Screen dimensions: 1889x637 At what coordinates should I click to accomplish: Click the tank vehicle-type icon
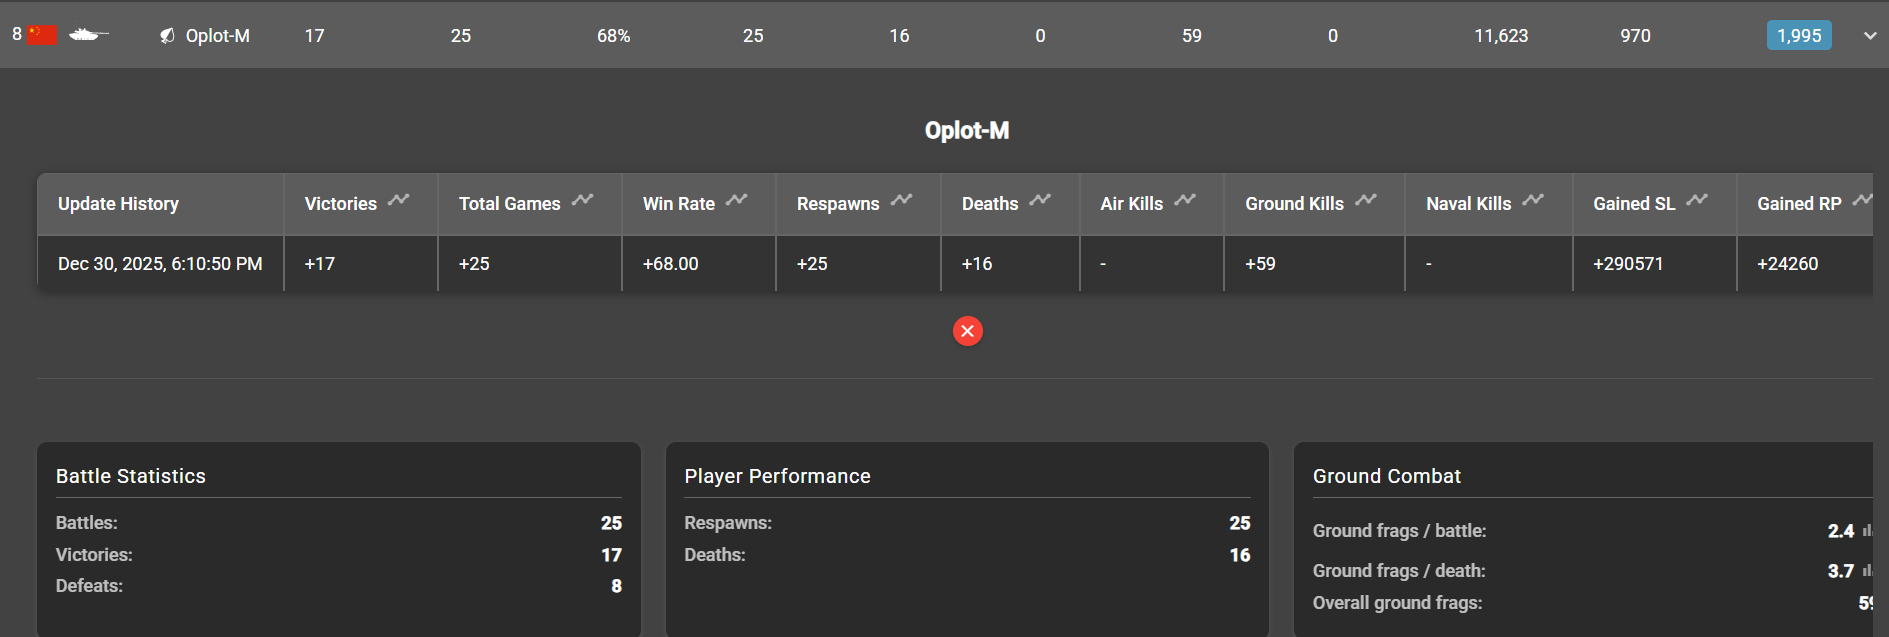tap(88, 35)
